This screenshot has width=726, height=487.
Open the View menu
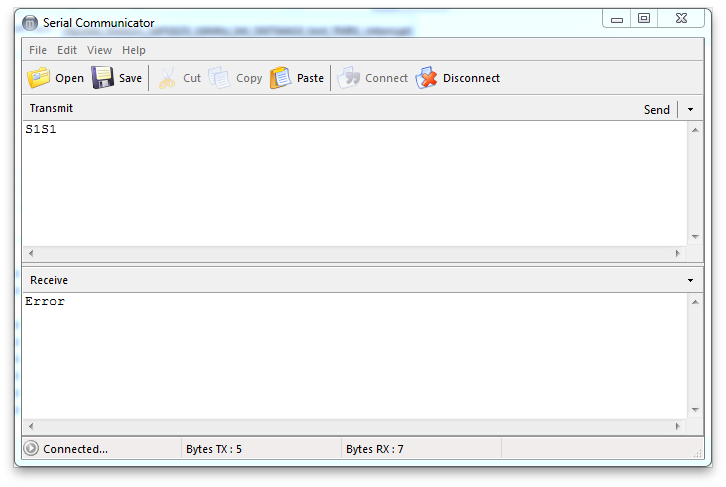(x=99, y=50)
